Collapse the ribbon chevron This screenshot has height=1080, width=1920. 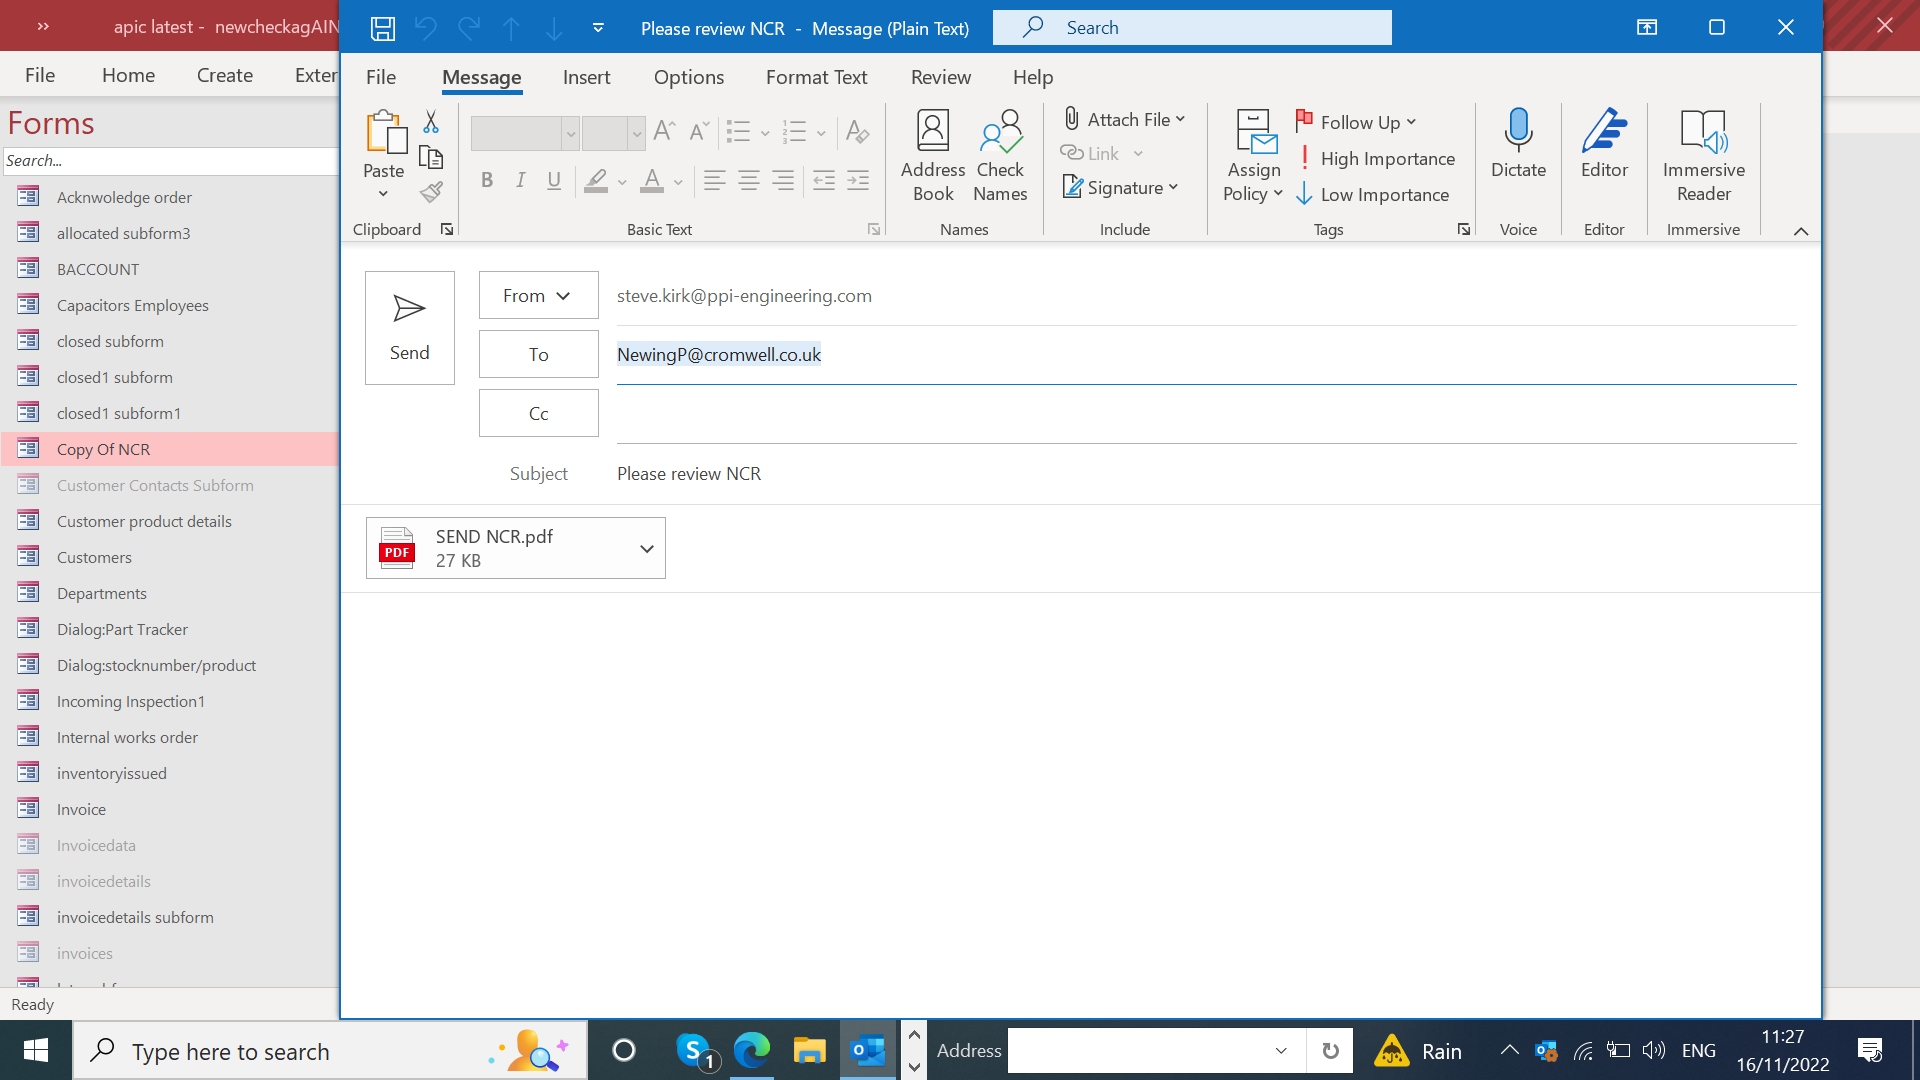point(1801,231)
